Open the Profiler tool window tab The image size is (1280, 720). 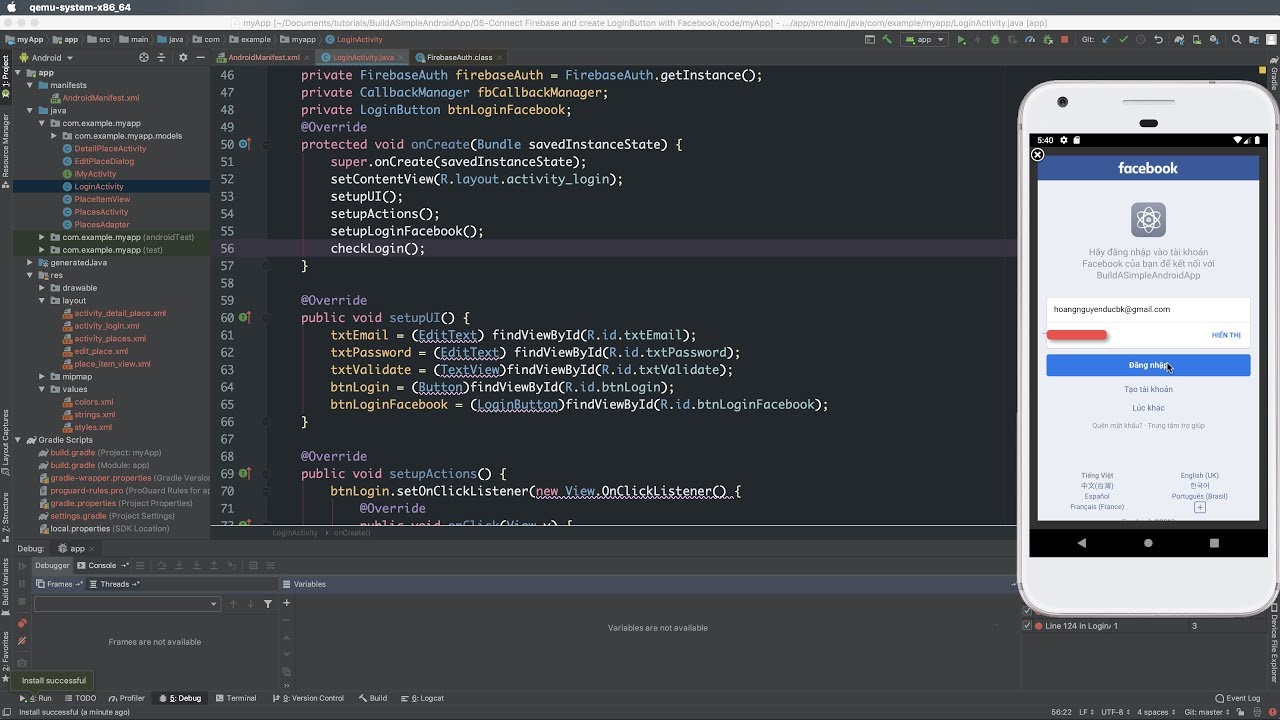coord(126,698)
